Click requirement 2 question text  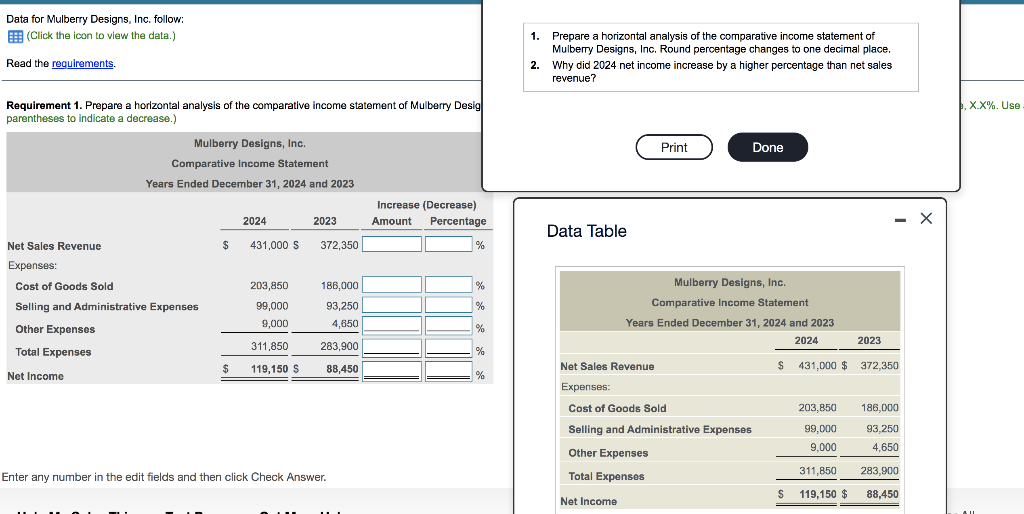point(722,71)
